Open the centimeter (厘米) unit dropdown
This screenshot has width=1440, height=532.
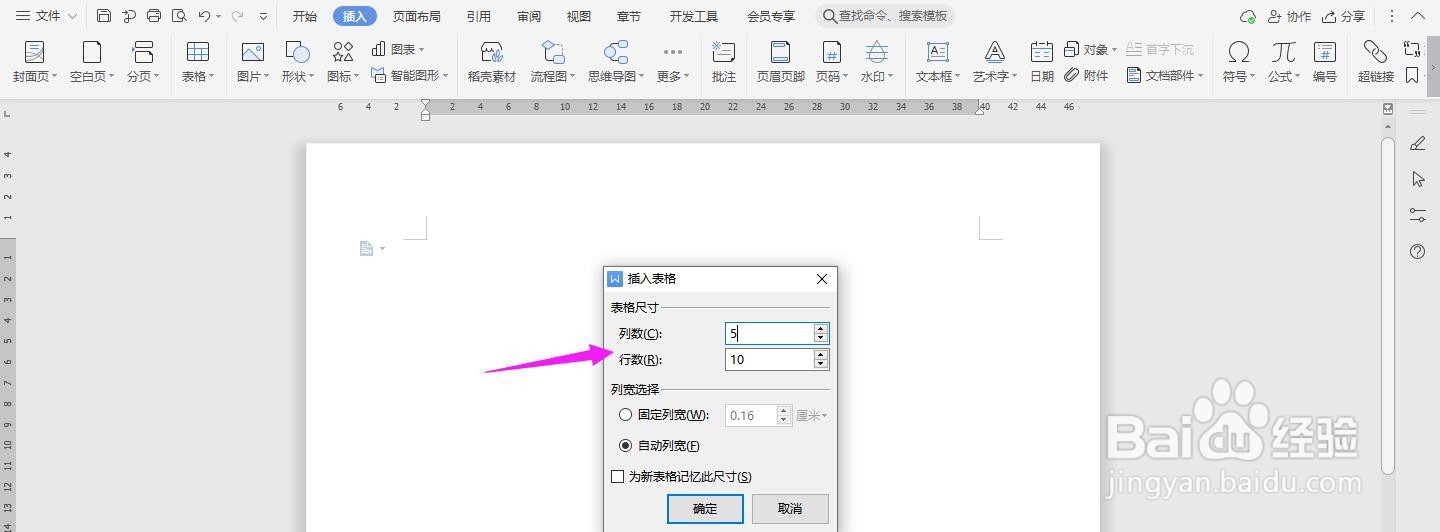[x=812, y=415]
